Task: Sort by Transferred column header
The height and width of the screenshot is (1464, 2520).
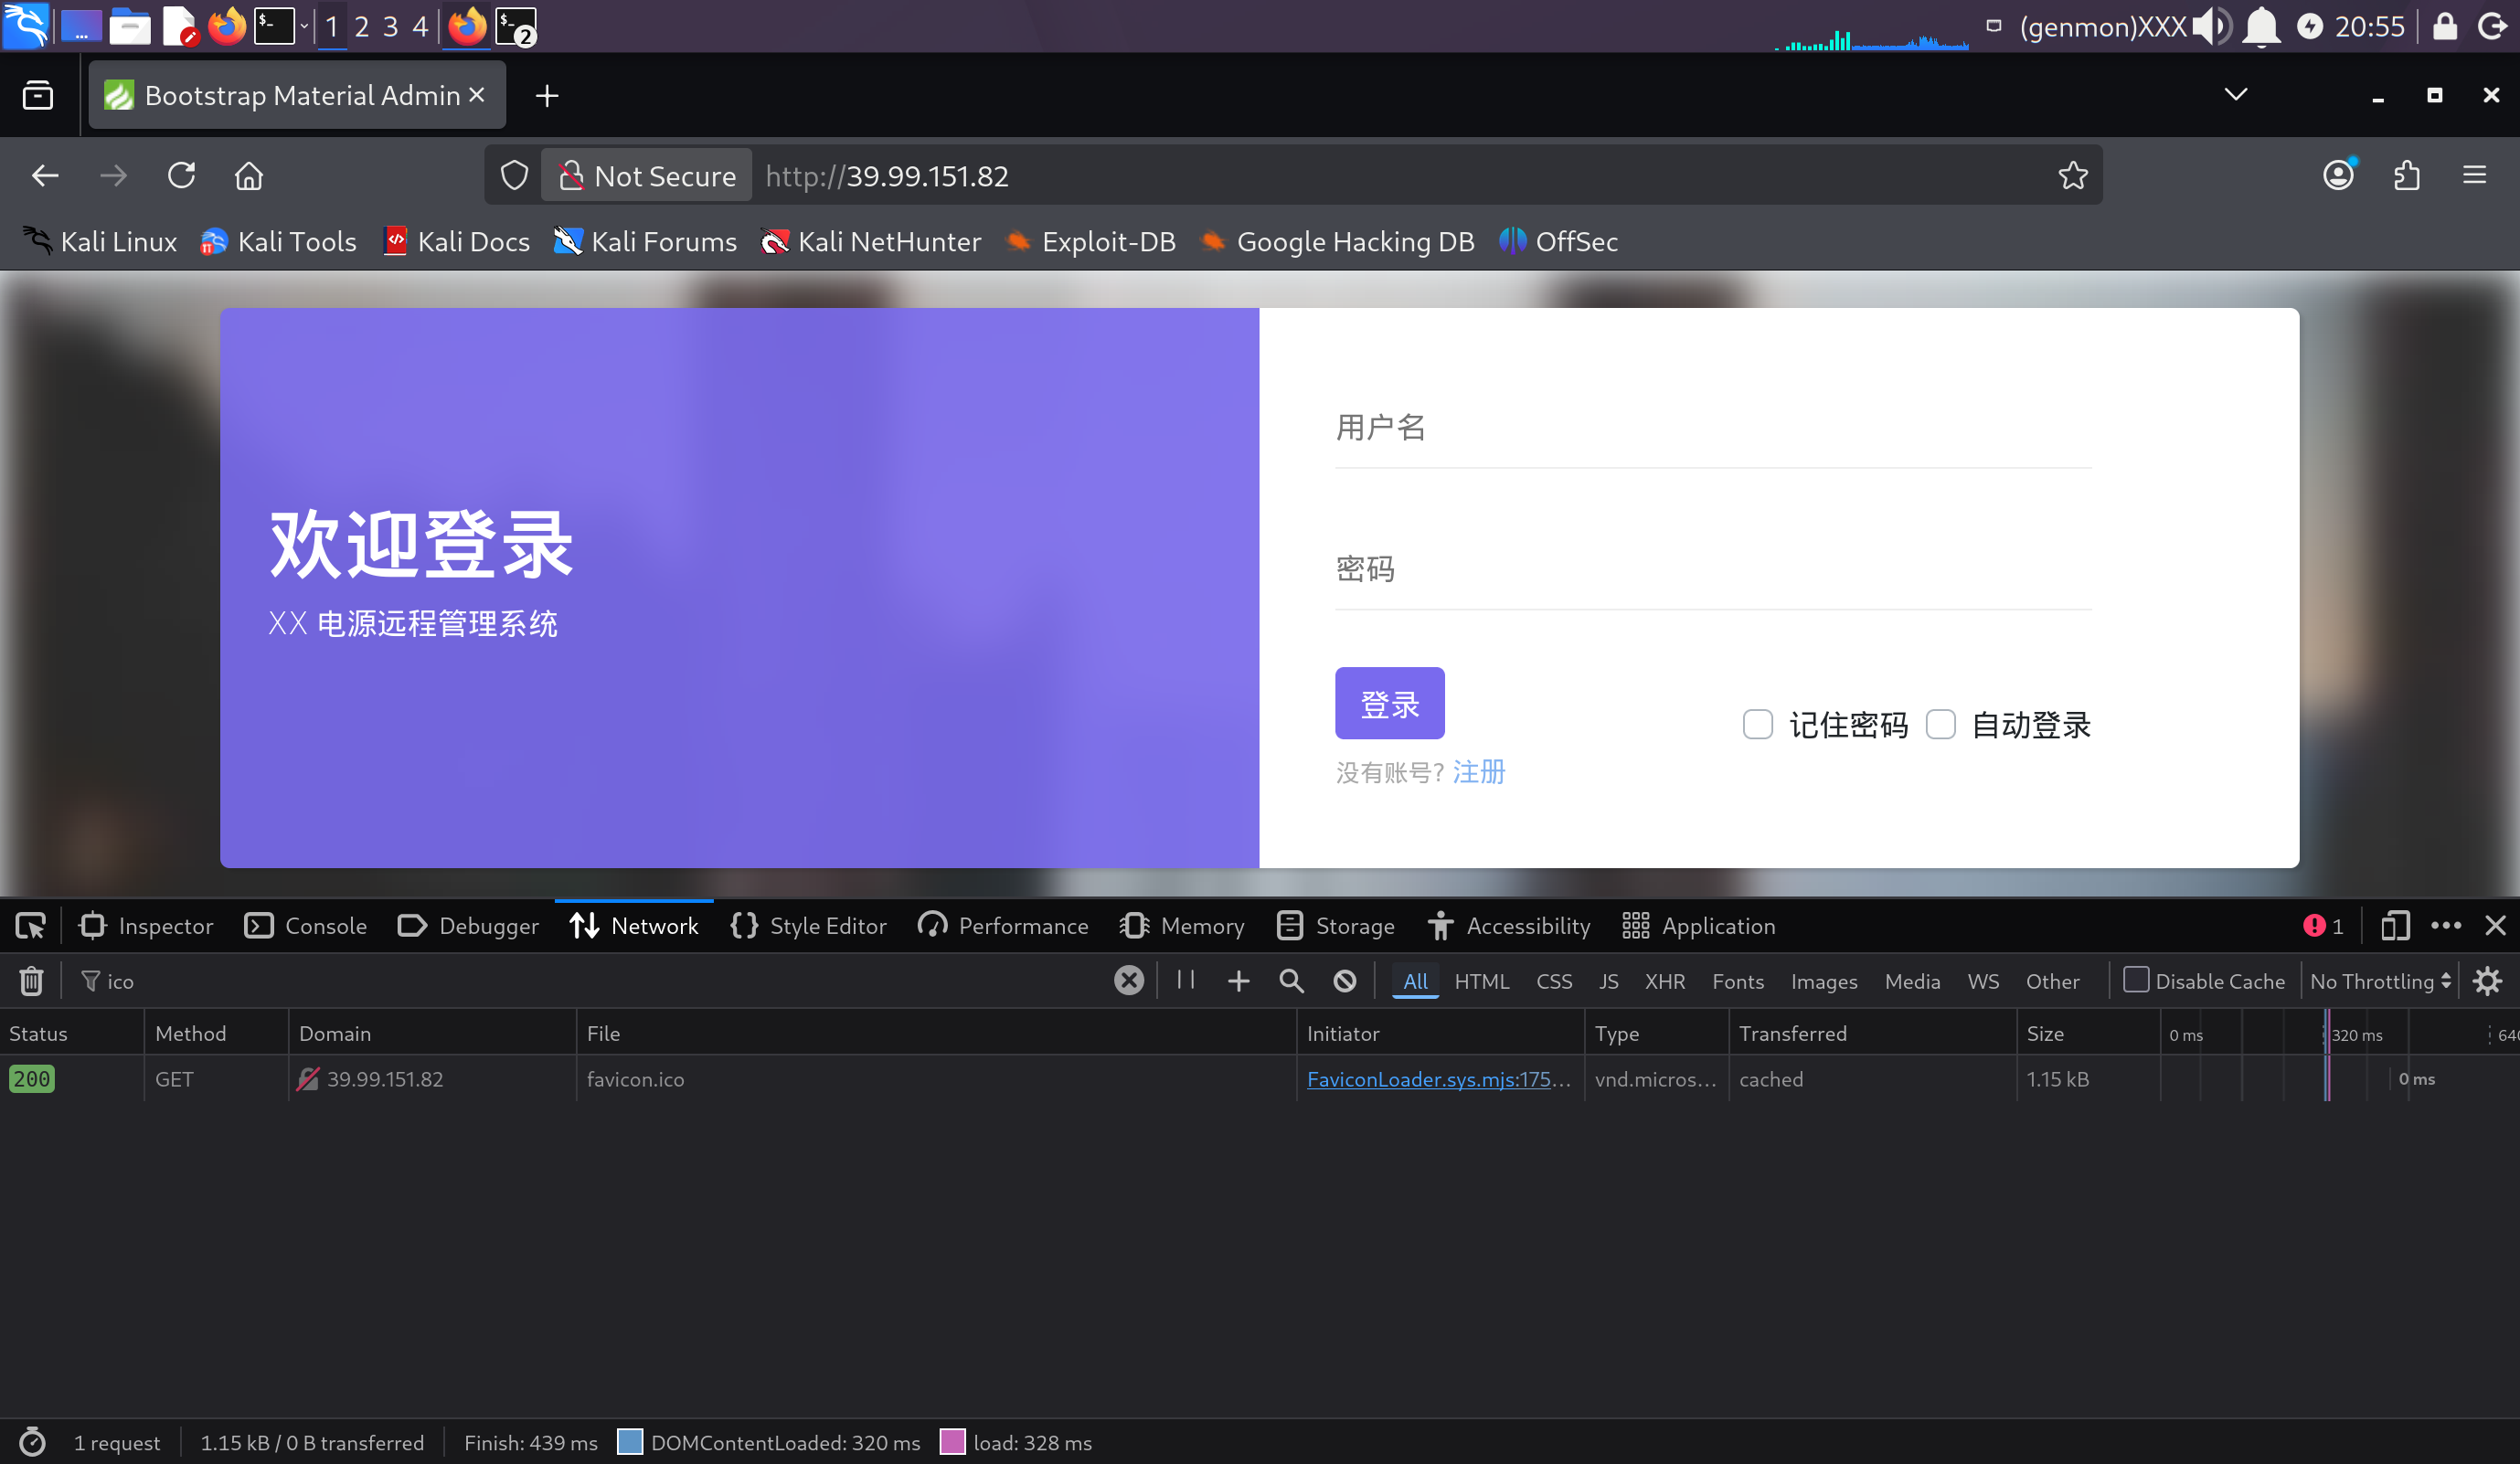Action: pos(1871,1033)
